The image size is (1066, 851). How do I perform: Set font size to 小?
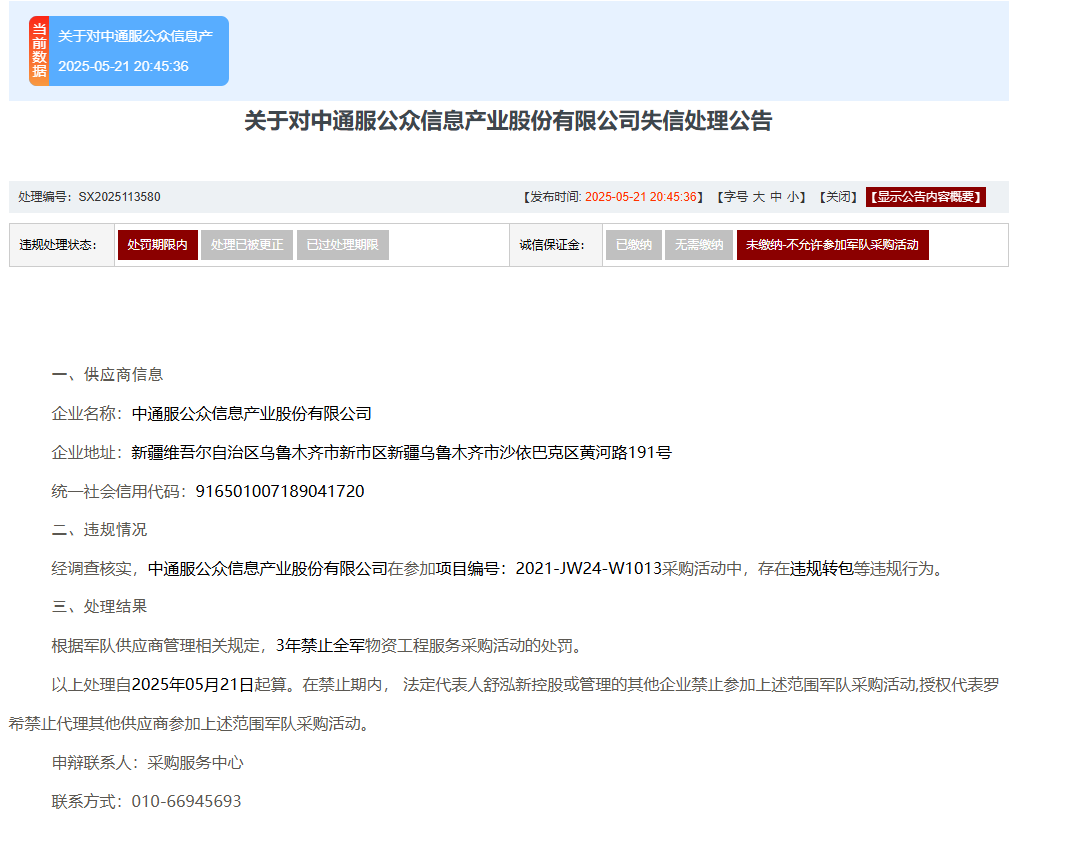(x=792, y=197)
